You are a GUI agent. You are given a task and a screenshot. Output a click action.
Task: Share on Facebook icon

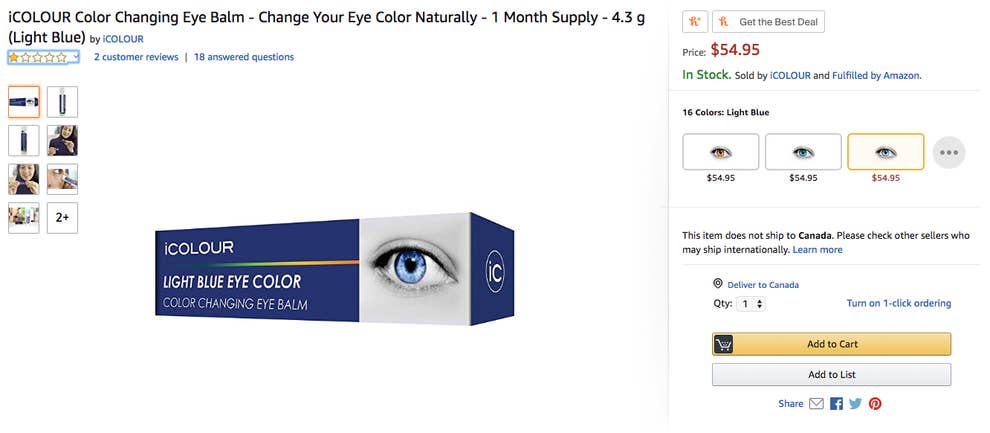pos(836,404)
